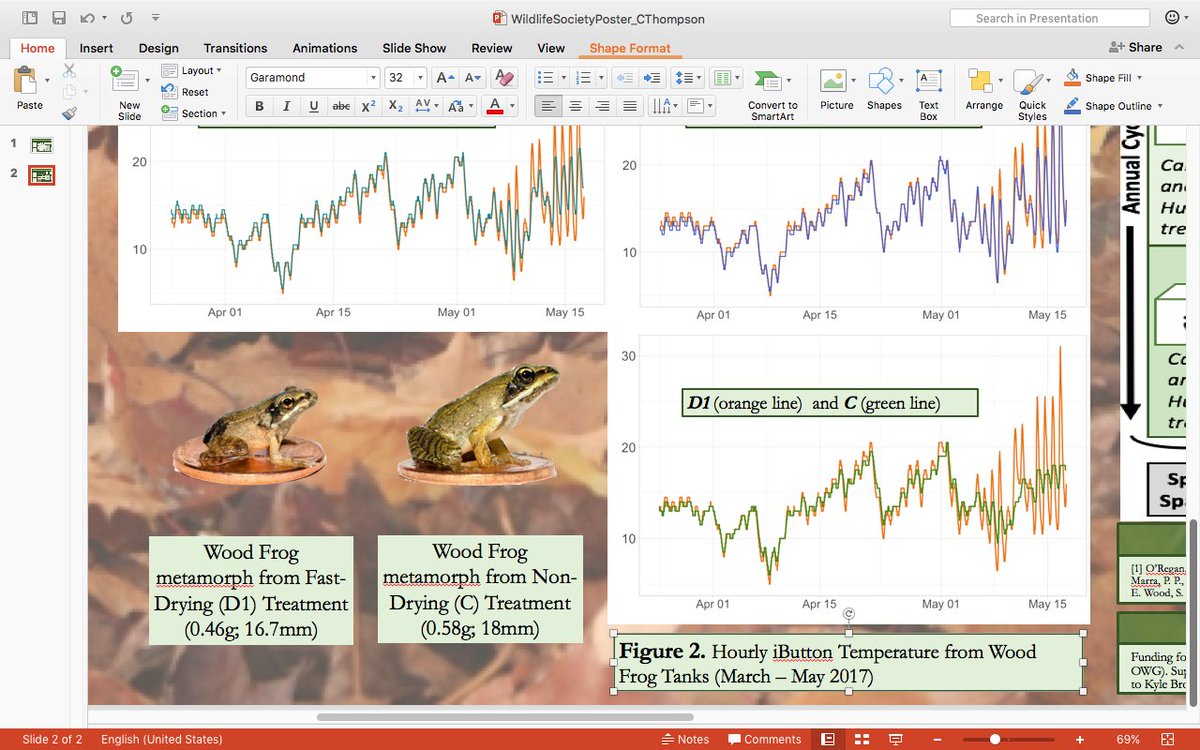Screen dimensions: 1200x750
Task: Select center text alignment
Action: click(x=575, y=106)
